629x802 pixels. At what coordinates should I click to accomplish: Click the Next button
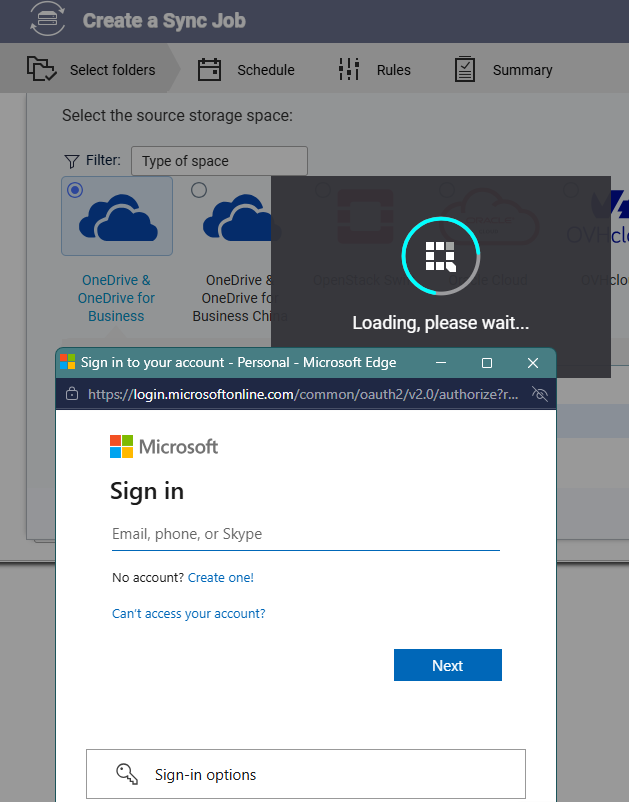coord(447,665)
